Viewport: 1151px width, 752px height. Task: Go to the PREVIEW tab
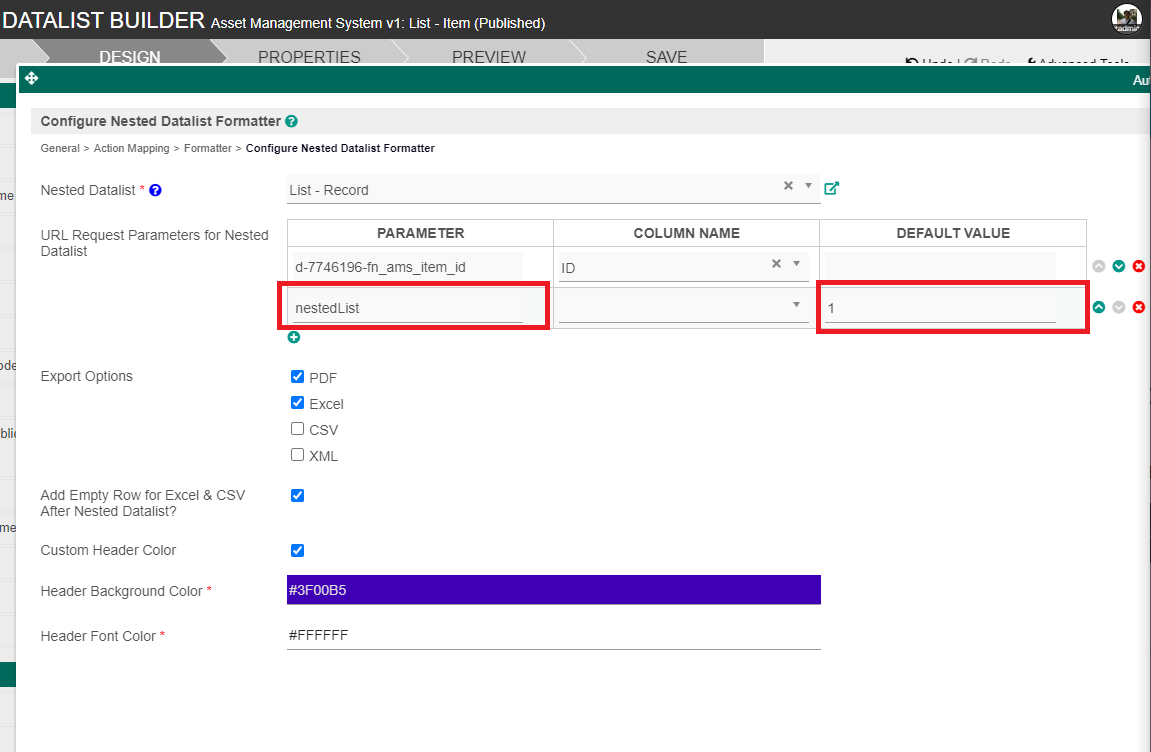[x=489, y=57]
